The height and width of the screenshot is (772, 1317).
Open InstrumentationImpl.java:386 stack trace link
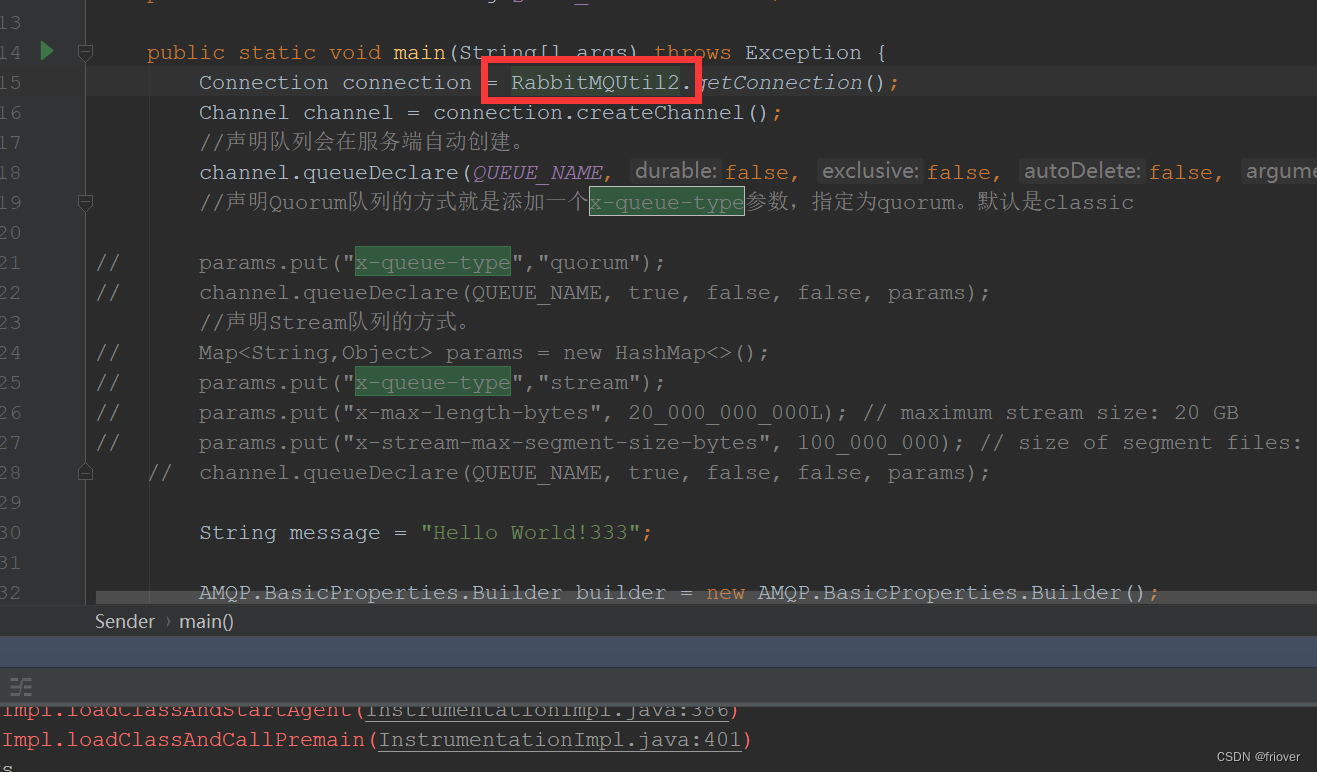(548, 710)
